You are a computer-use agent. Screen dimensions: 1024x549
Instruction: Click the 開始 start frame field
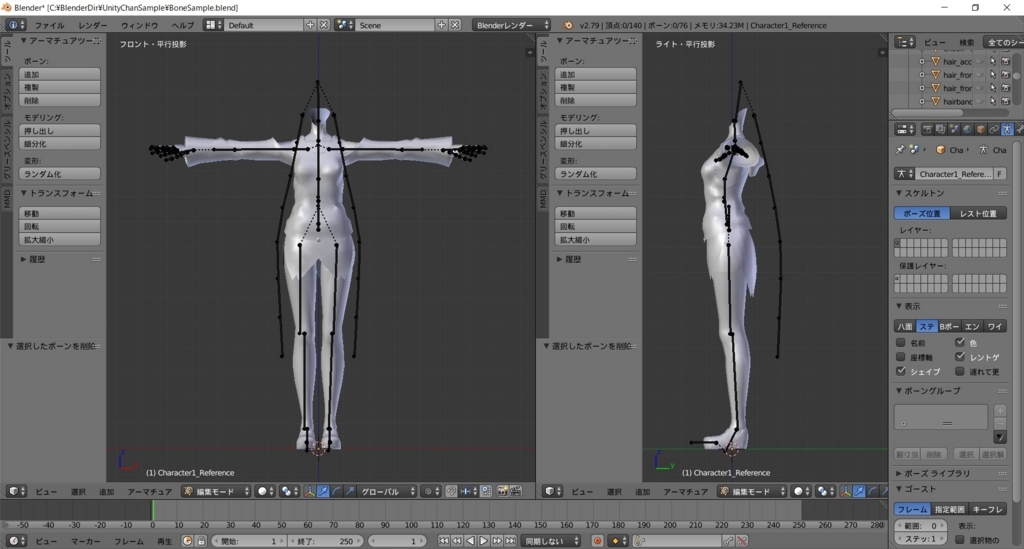click(x=248, y=541)
